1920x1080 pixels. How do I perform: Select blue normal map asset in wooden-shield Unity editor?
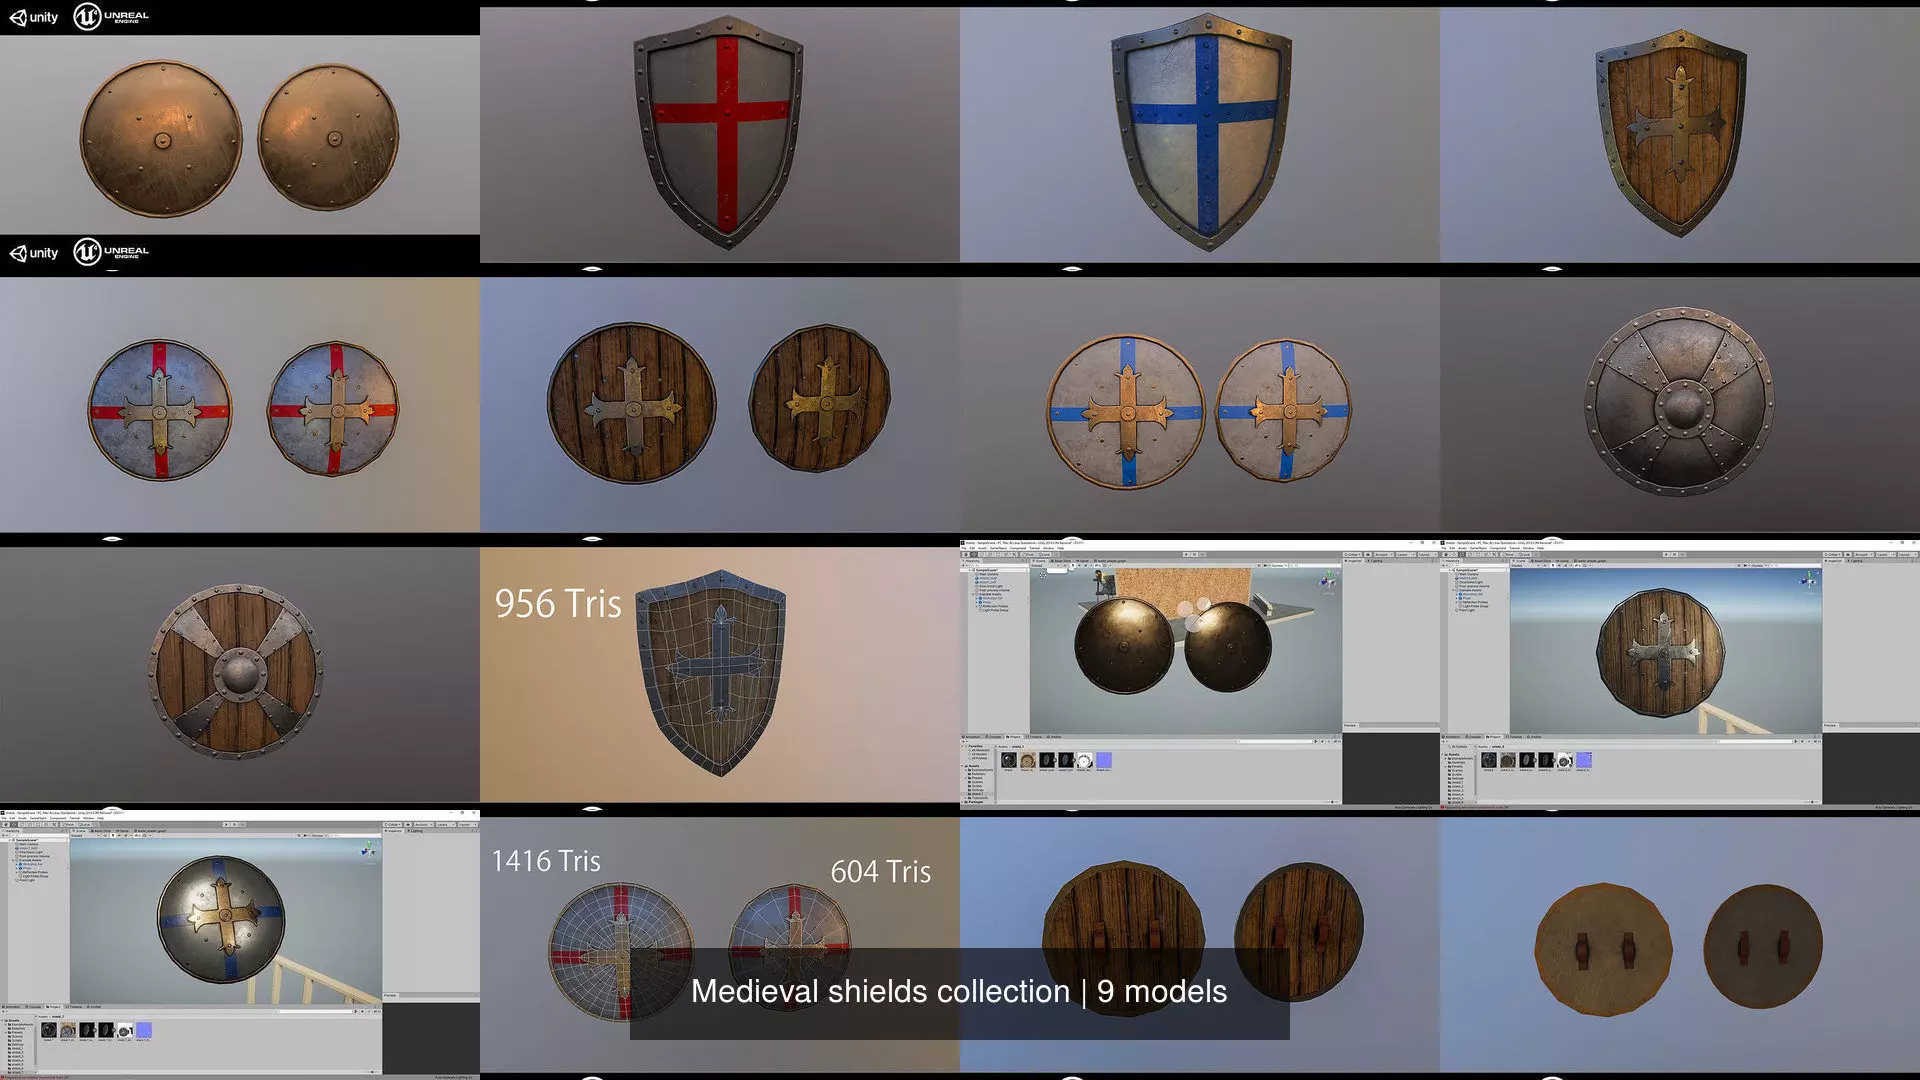coord(1584,761)
